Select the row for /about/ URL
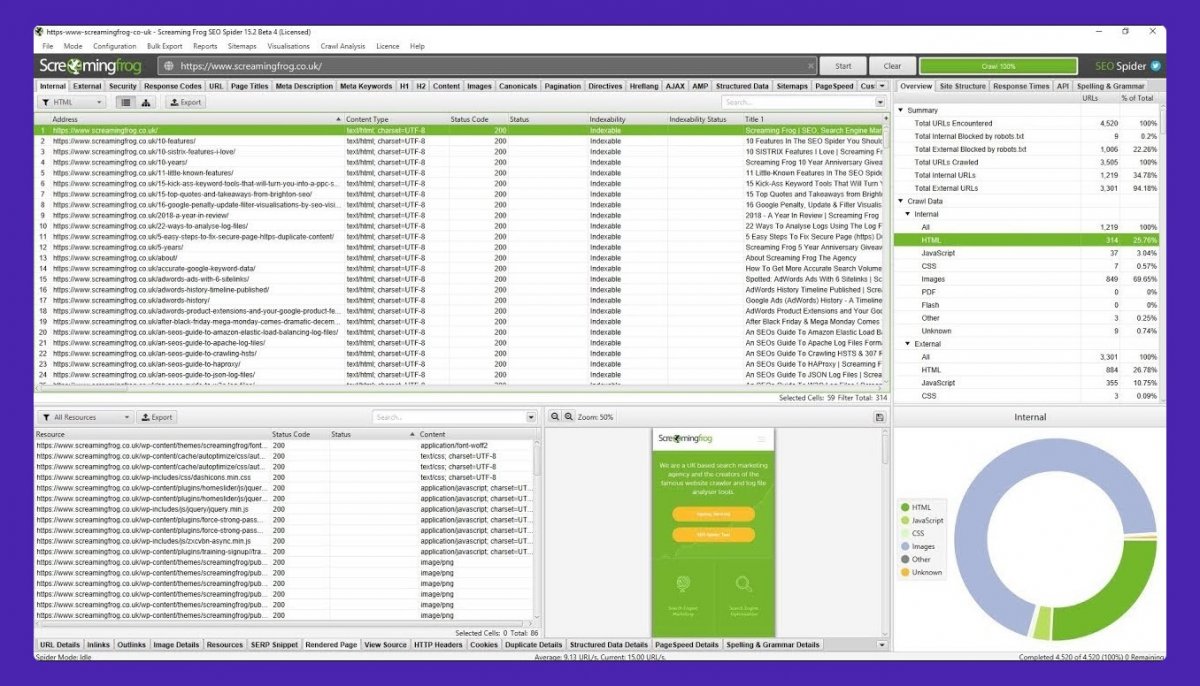Screen dimensions: 1200x686 460,258
